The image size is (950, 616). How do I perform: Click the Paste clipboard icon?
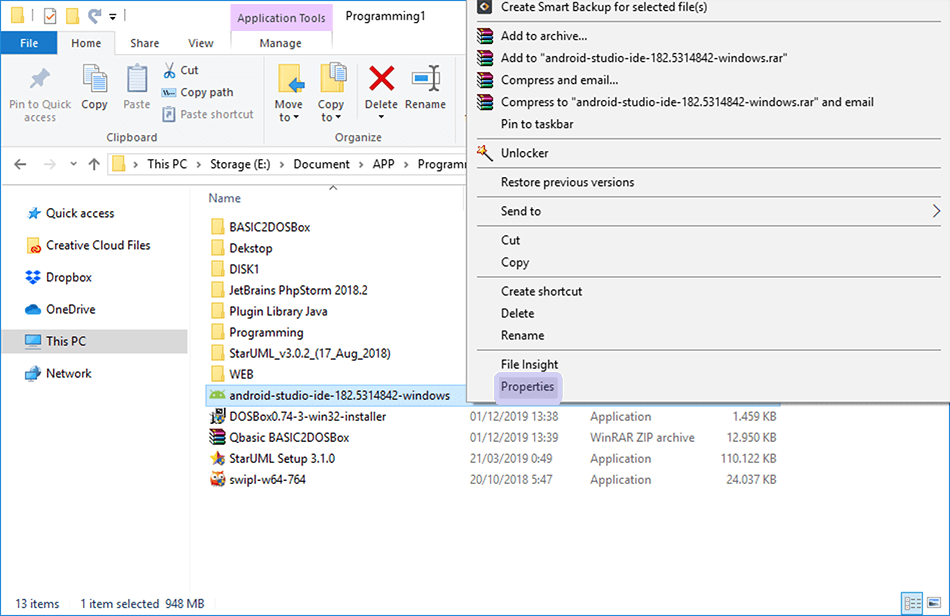coord(137,80)
